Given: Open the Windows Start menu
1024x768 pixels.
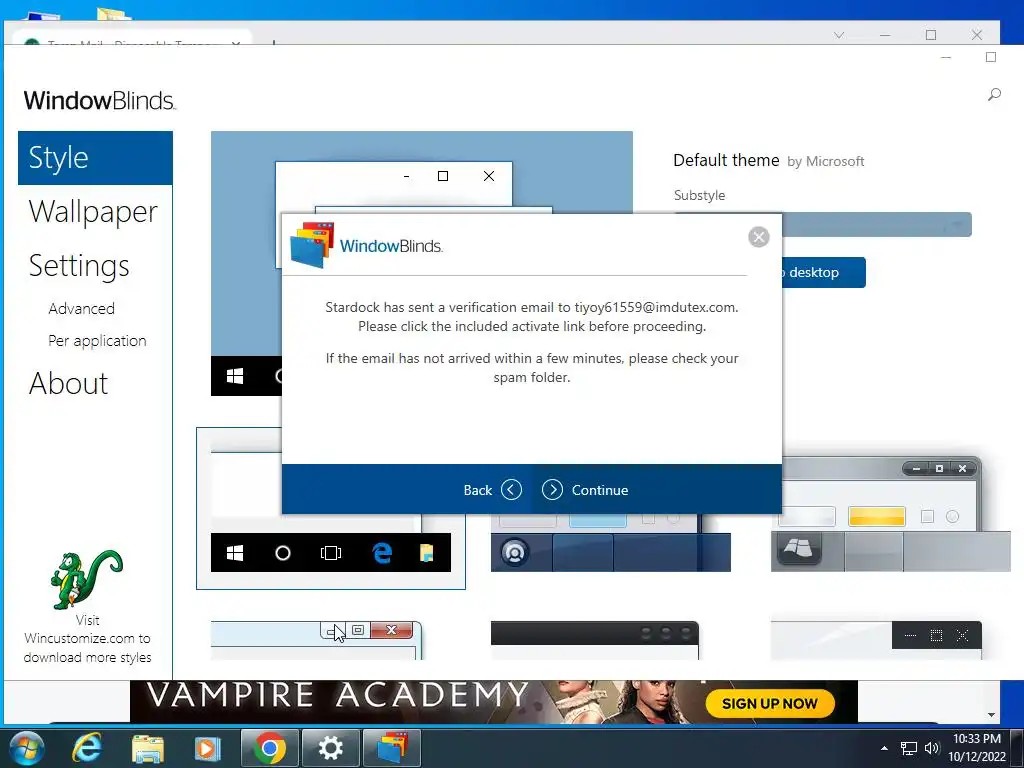Looking at the screenshot, I should point(27,748).
